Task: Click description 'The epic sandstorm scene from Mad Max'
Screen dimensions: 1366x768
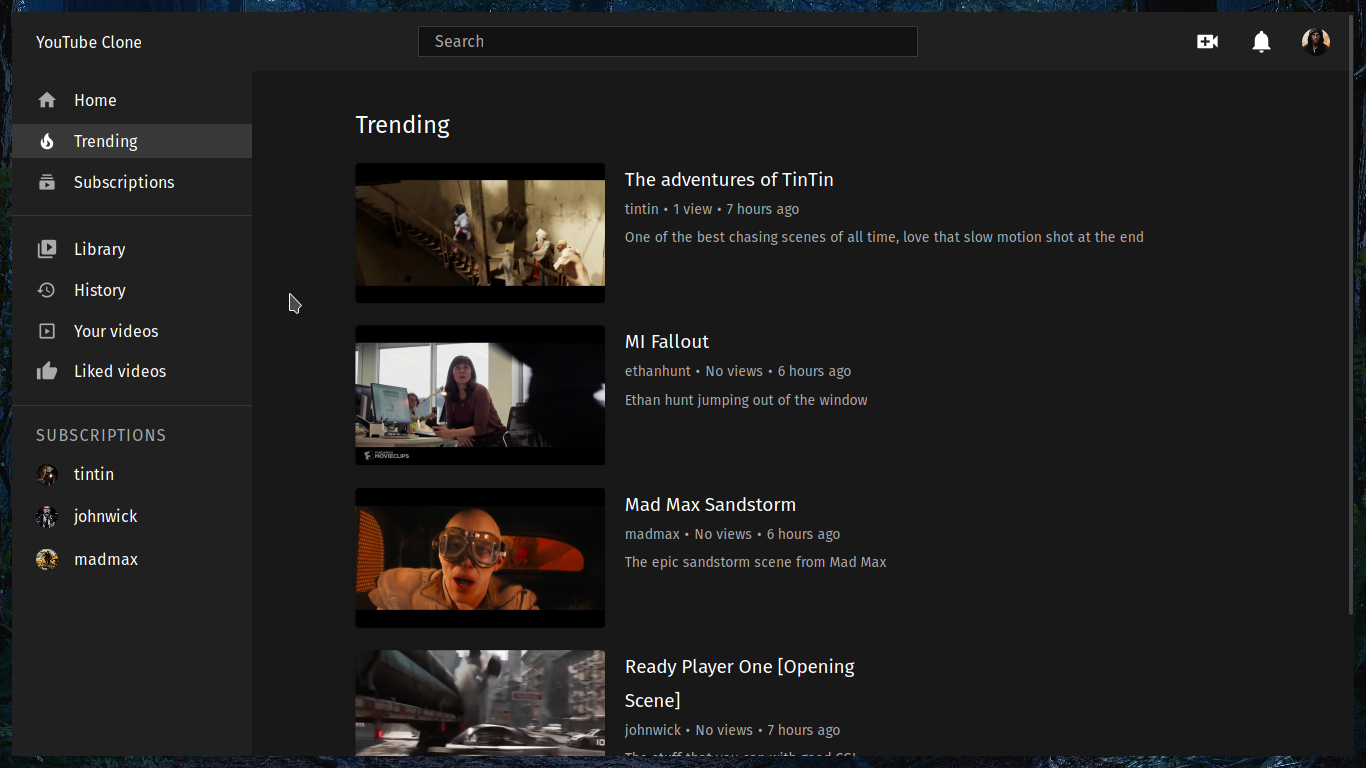Action: [756, 562]
